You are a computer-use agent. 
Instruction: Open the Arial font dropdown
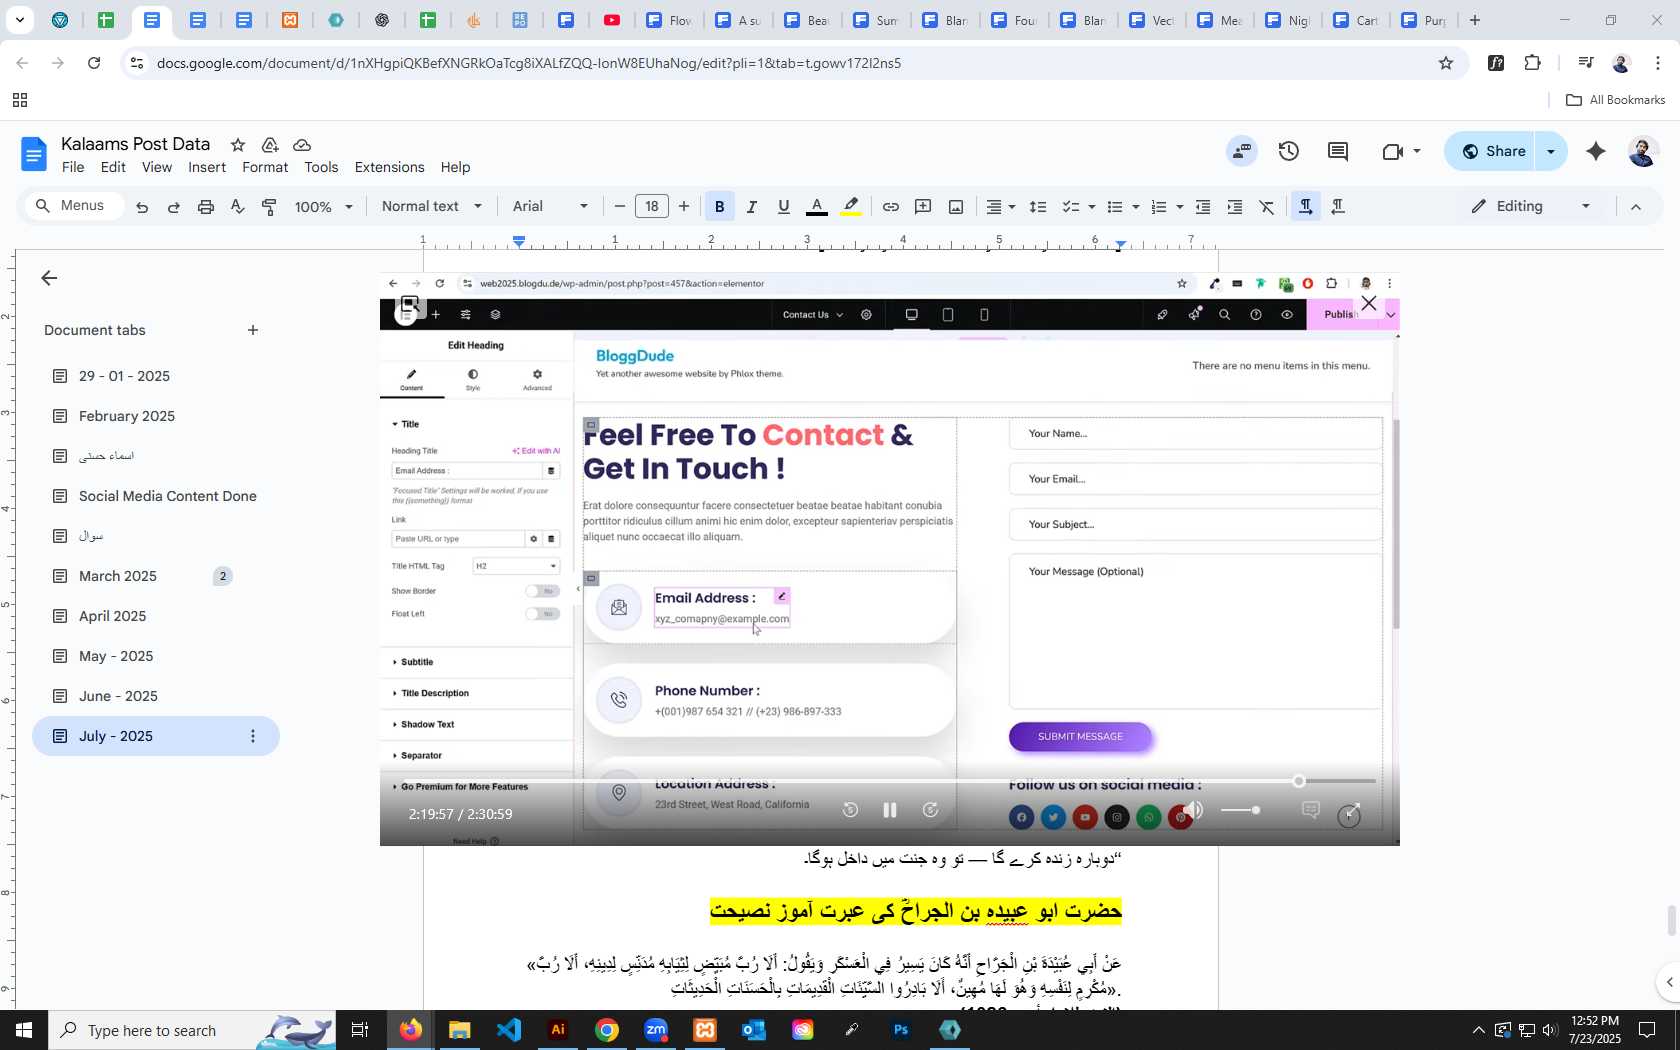coord(550,207)
